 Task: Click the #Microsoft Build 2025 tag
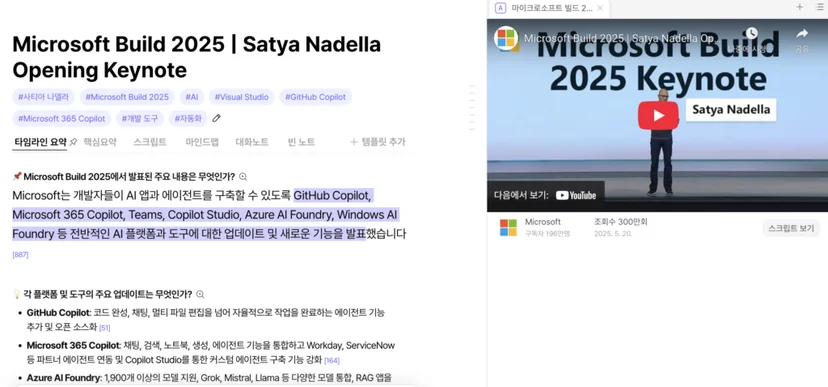click(127, 97)
